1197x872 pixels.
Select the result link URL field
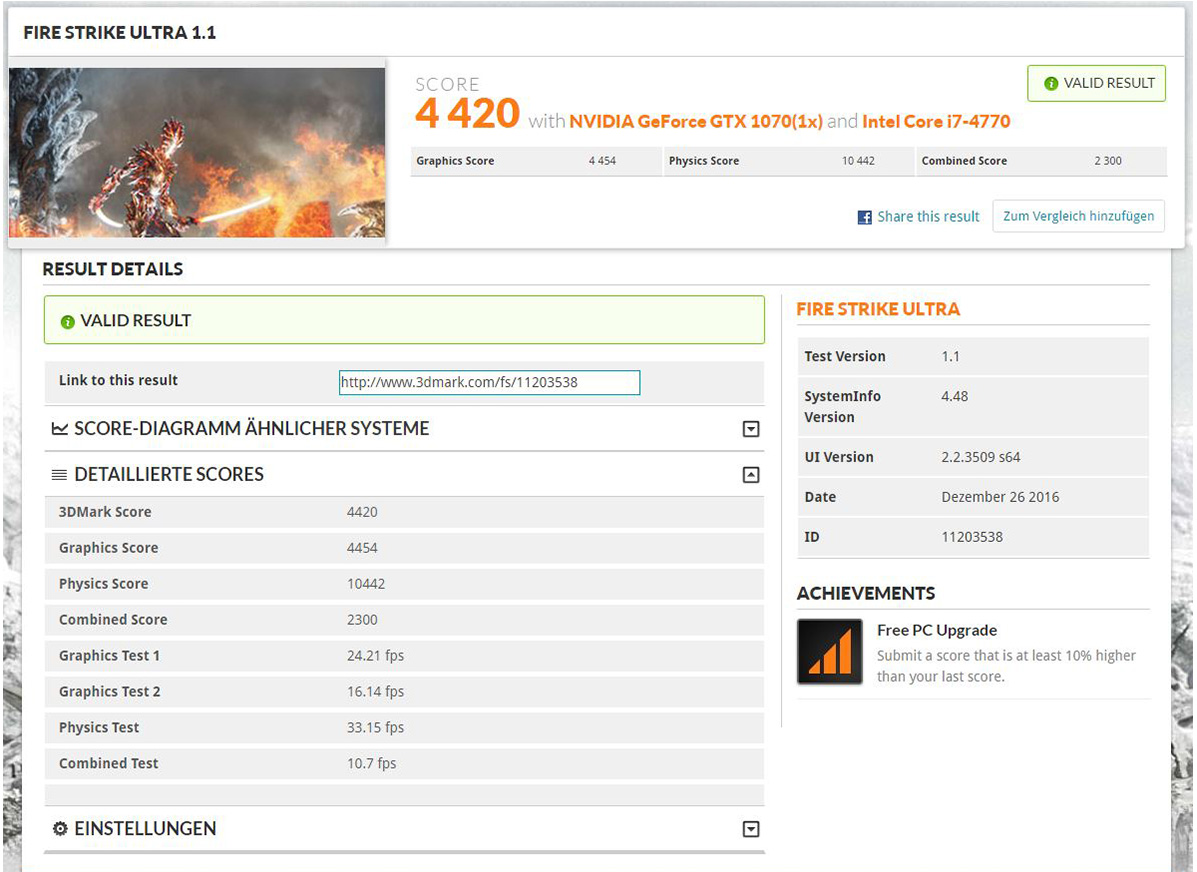pyautogui.click(x=489, y=383)
